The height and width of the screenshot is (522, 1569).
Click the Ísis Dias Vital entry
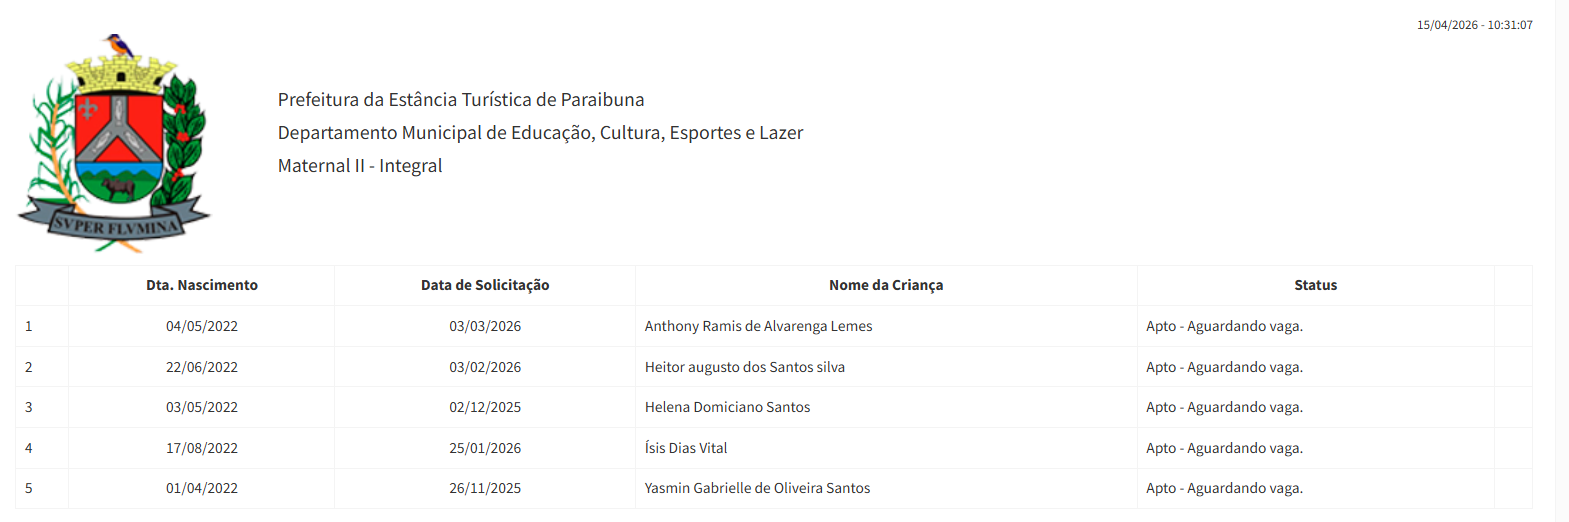686,448
